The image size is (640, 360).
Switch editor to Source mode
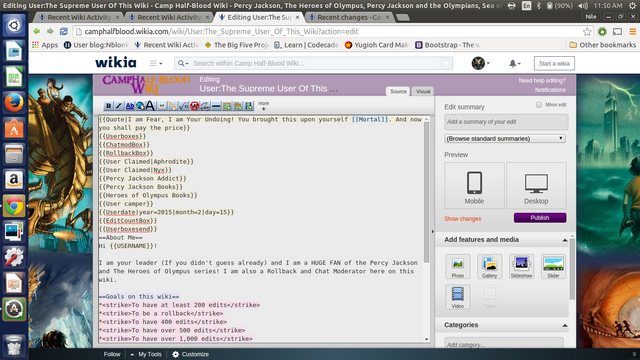pos(398,91)
